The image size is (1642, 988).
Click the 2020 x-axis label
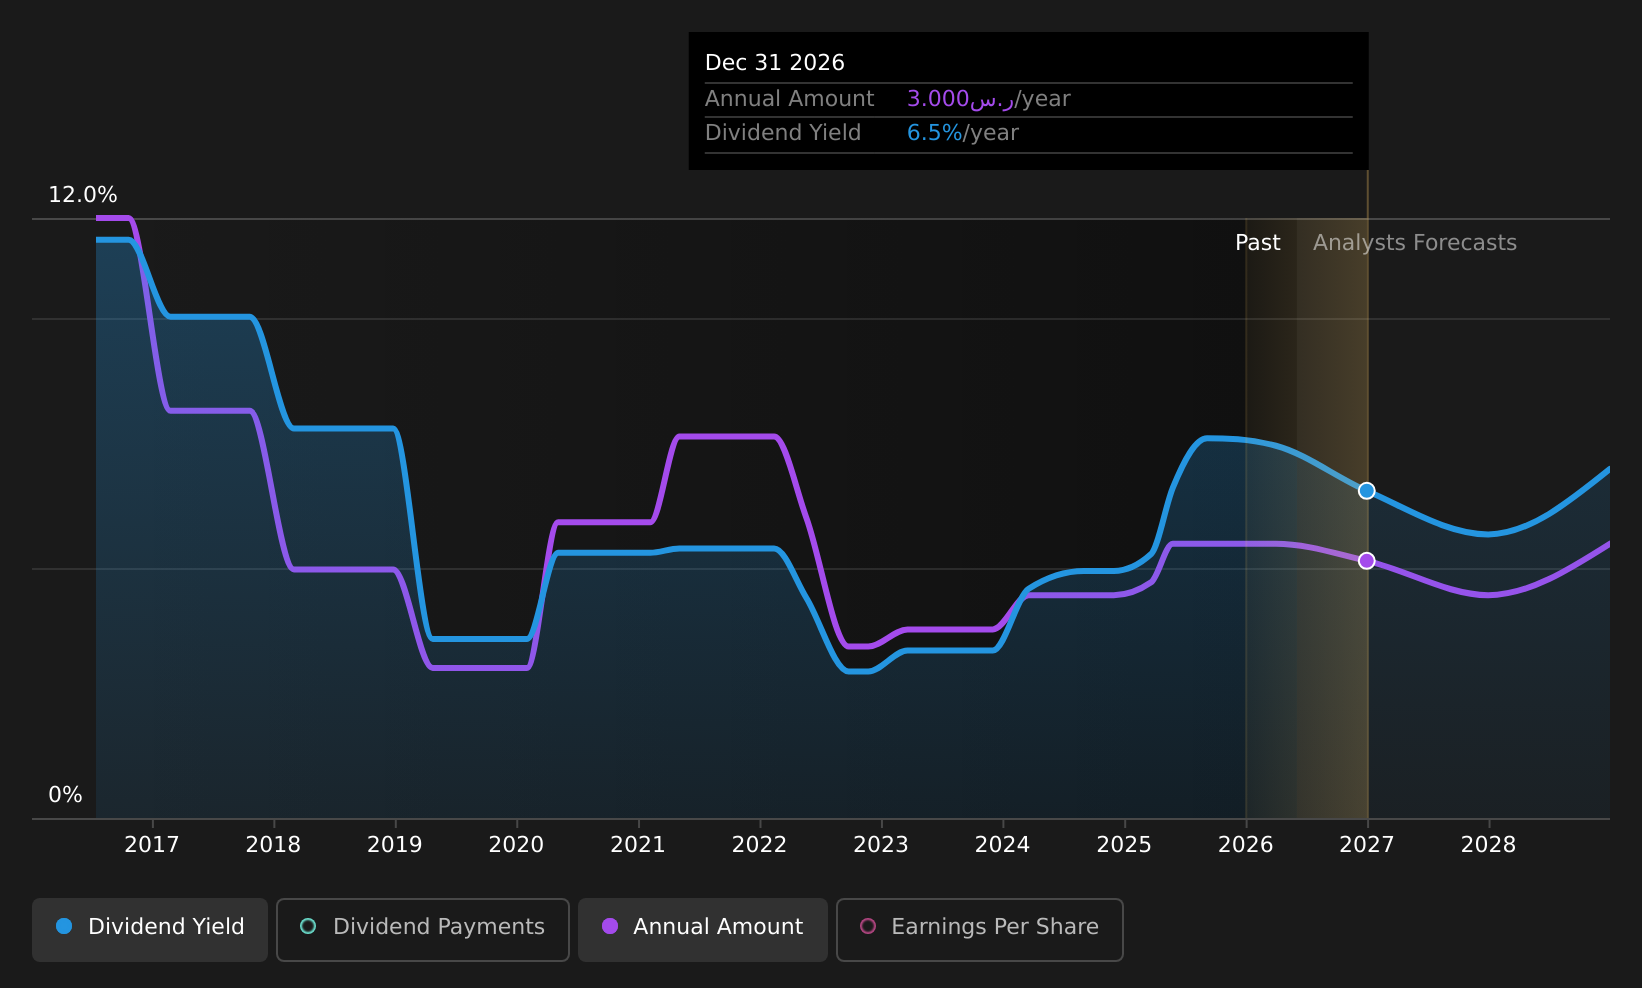pos(516,845)
